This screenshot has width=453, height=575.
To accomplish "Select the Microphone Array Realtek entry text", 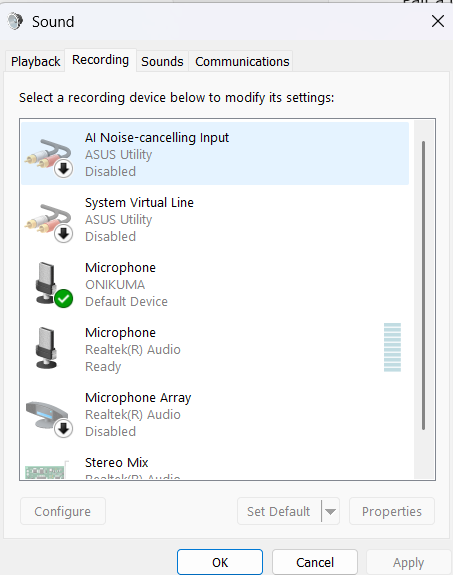I will 138,414.
